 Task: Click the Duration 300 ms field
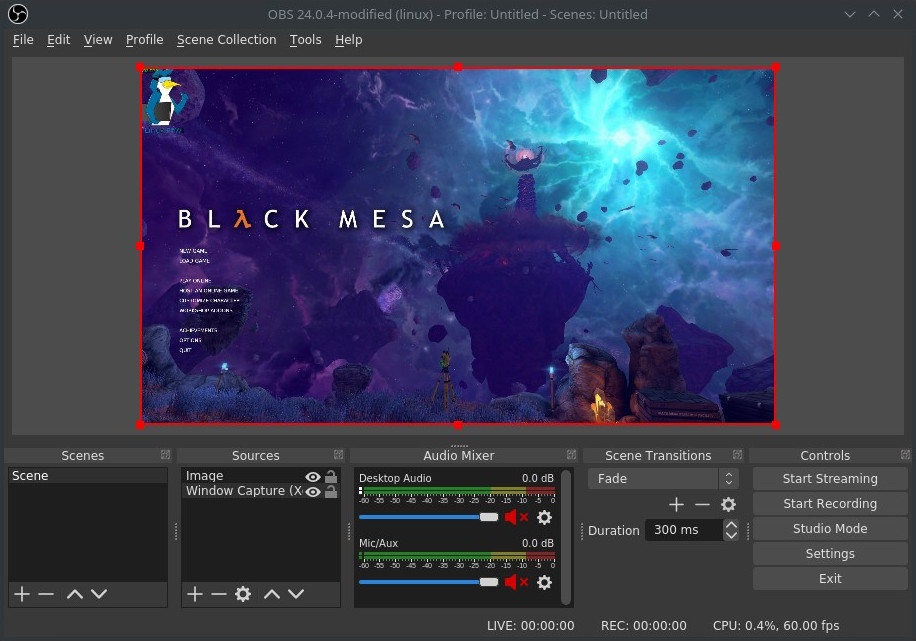coord(683,530)
